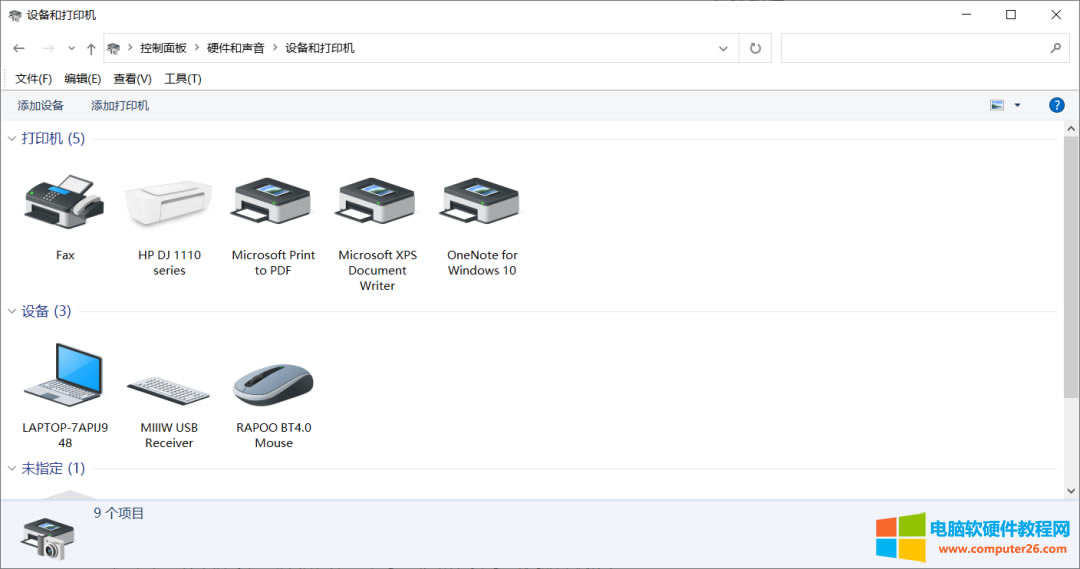This screenshot has width=1080, height=569.
Task: Open the view options dropdown arrow
Action: (x=1017, y=105)
